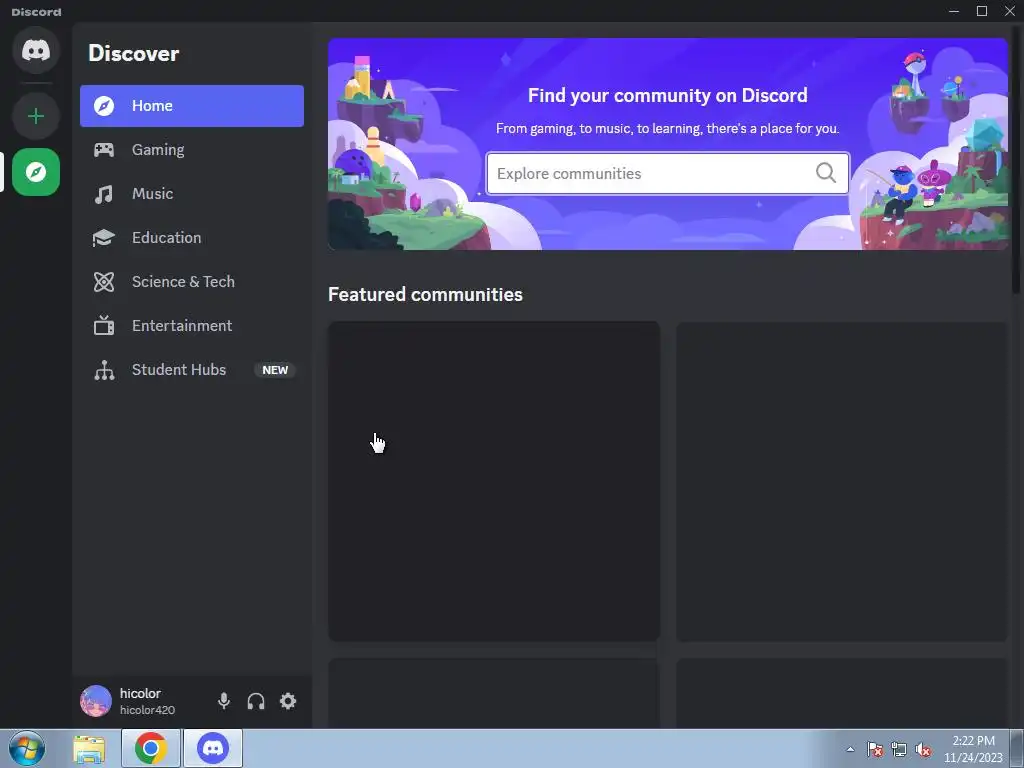The image size is (1024, 768).
Task: Click the compass icon beside Home
Action: 104,106
